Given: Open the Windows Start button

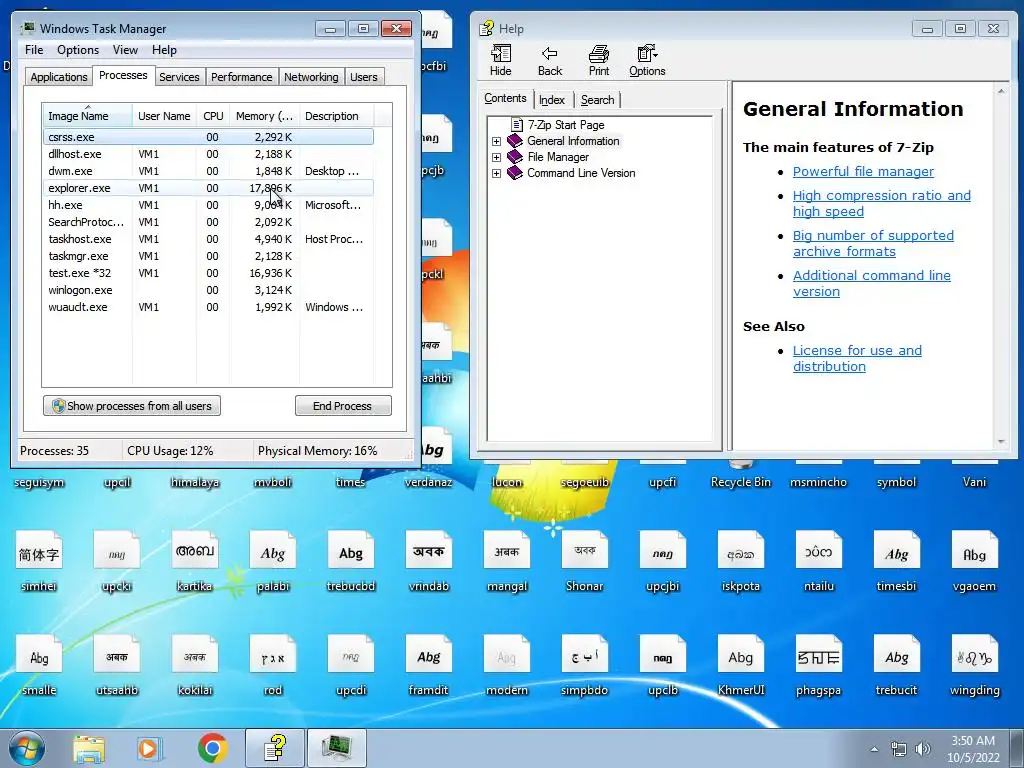Looking at the screenshot, I should 26,748.
